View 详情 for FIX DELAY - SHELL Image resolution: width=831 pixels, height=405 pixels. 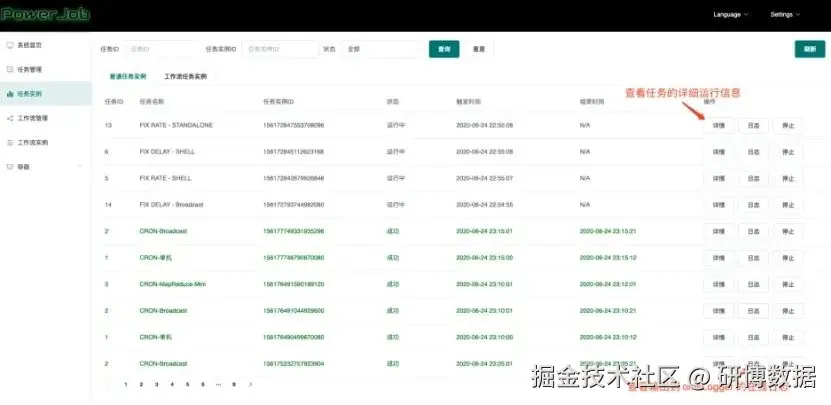[x=719, y=152]
